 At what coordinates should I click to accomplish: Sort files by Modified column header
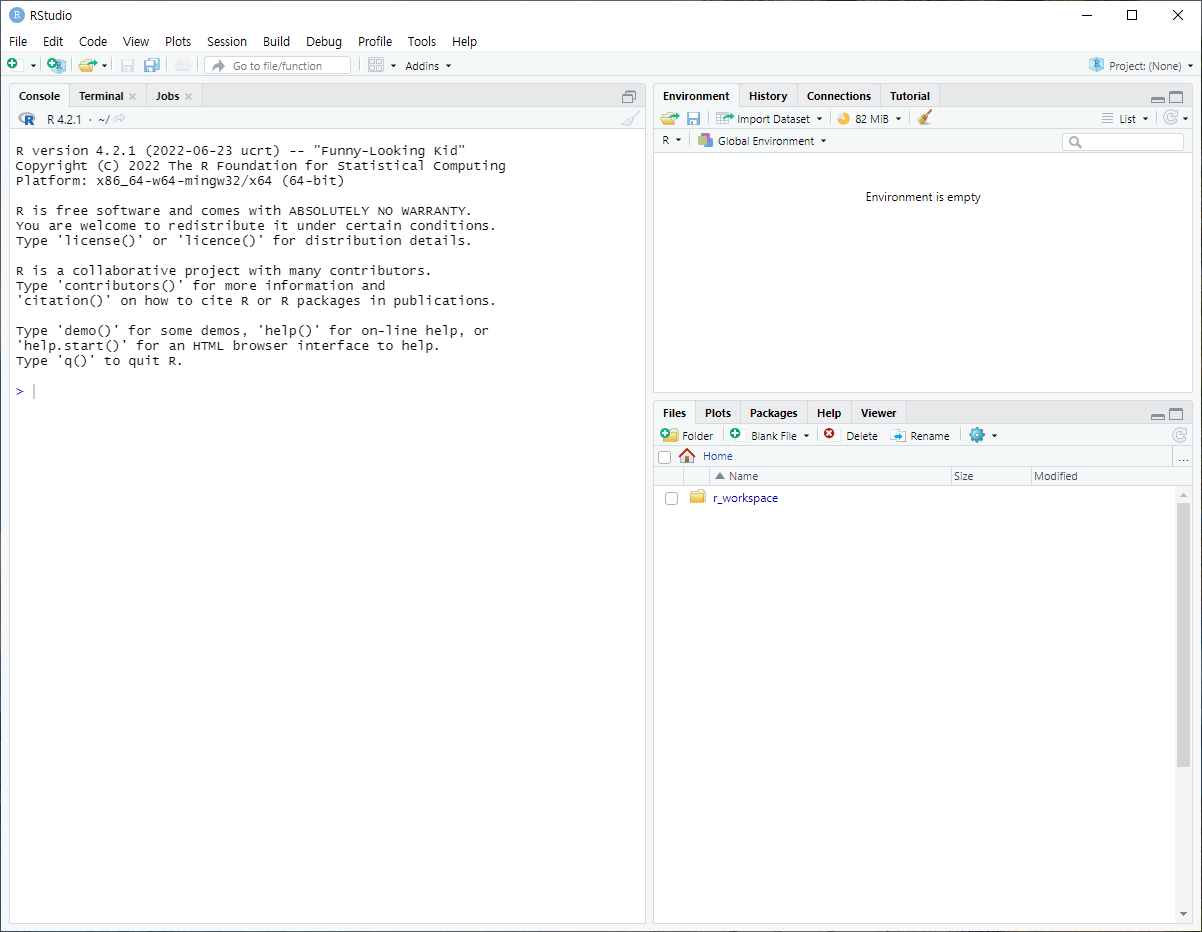point(1103,476)
